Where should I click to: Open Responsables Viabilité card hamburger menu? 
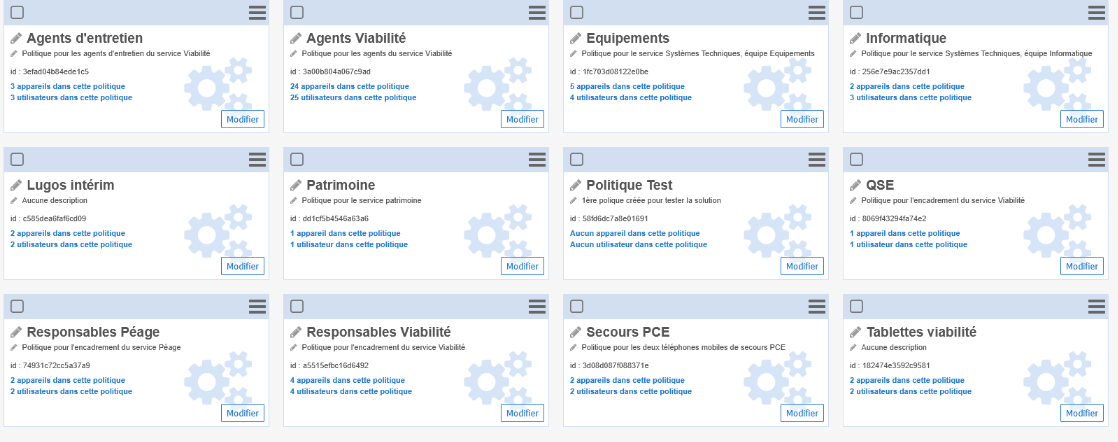click(537, 306)
